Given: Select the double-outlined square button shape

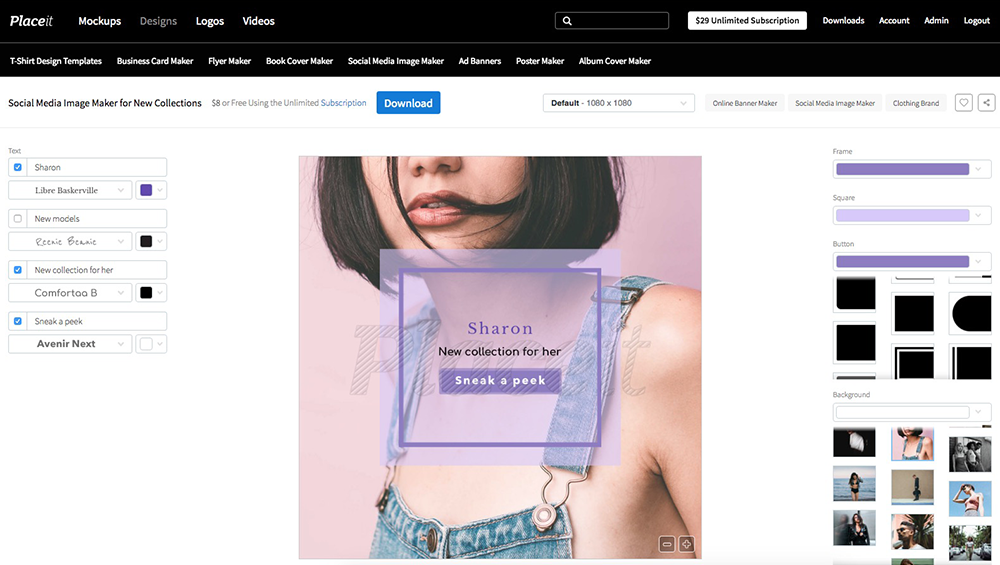Looking at the screenshot, I should [x=914, y=363].
